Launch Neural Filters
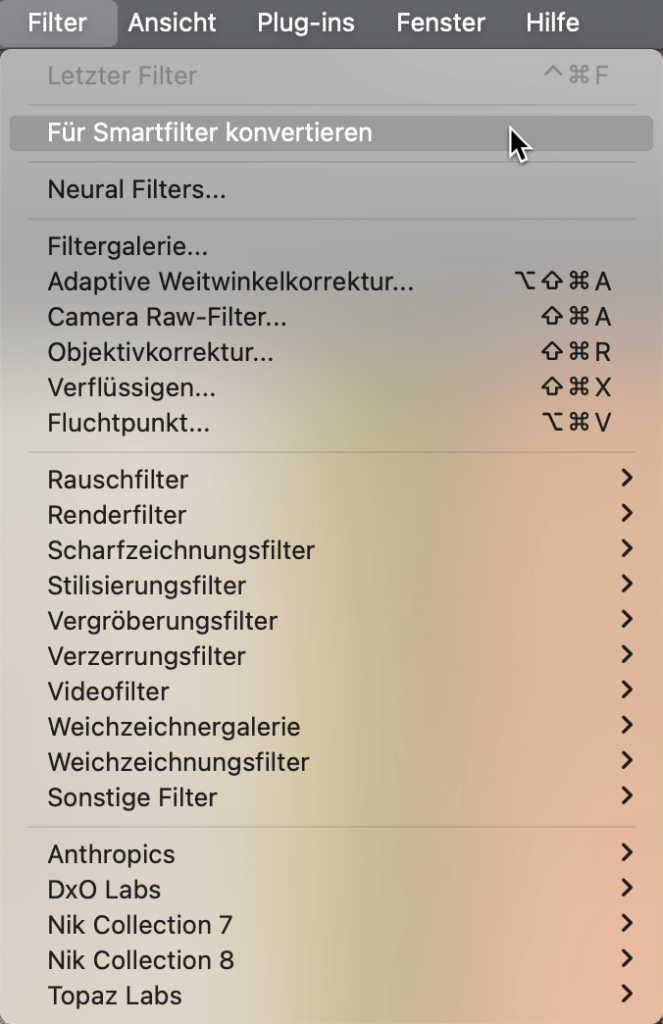This screenshot has height=1024, width=663. pos(331,190)
